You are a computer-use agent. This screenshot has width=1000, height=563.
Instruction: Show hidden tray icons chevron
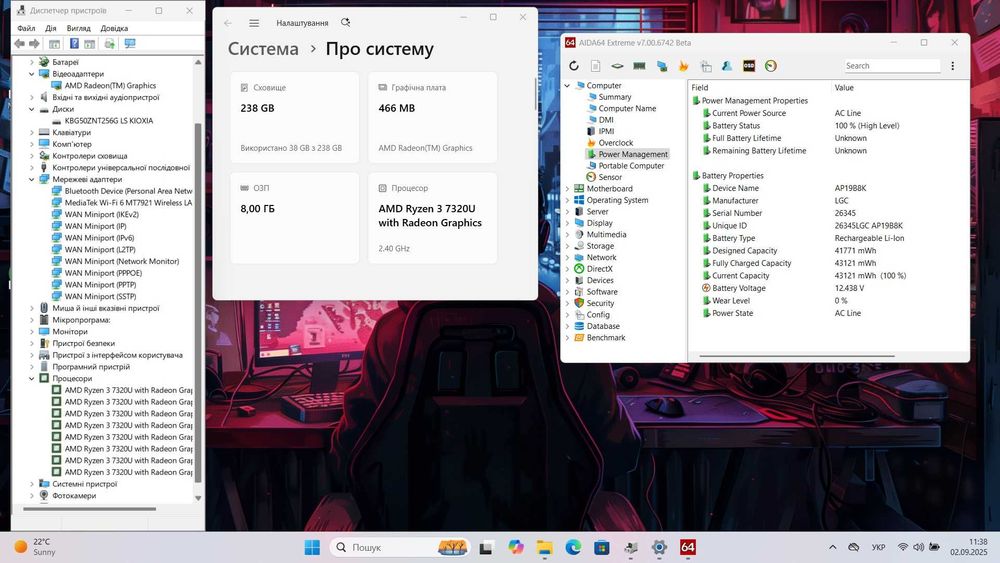[833, 547]
